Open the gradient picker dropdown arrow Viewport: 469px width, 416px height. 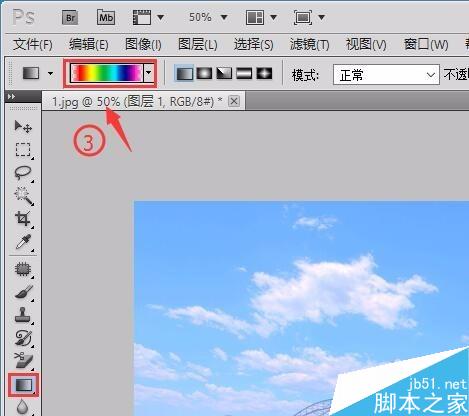pyautogui.click(x=149, y=73)
